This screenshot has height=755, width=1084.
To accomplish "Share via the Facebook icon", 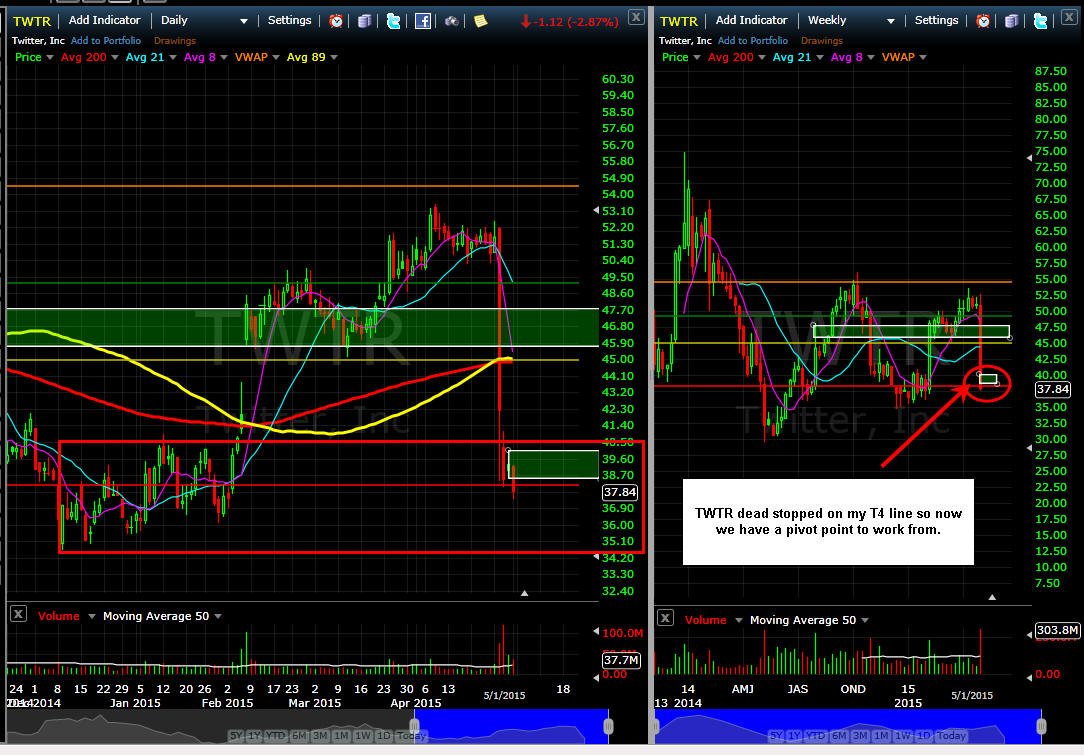I will coord(422,21).
